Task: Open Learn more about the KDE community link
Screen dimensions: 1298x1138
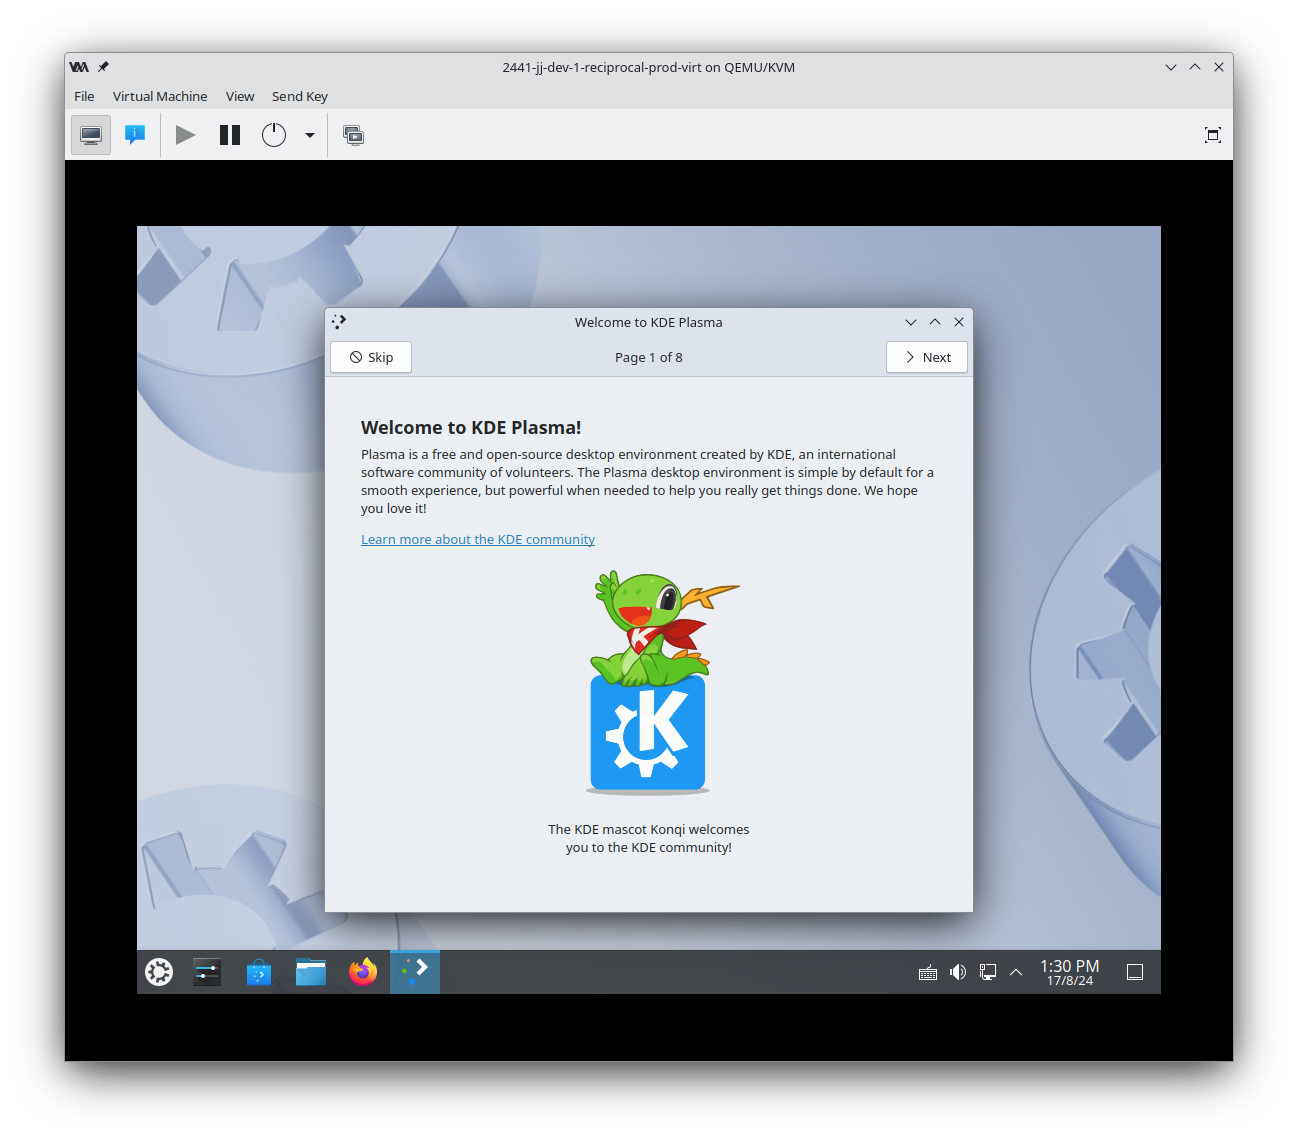Action: pyautogui.click(x=478, y=539)
